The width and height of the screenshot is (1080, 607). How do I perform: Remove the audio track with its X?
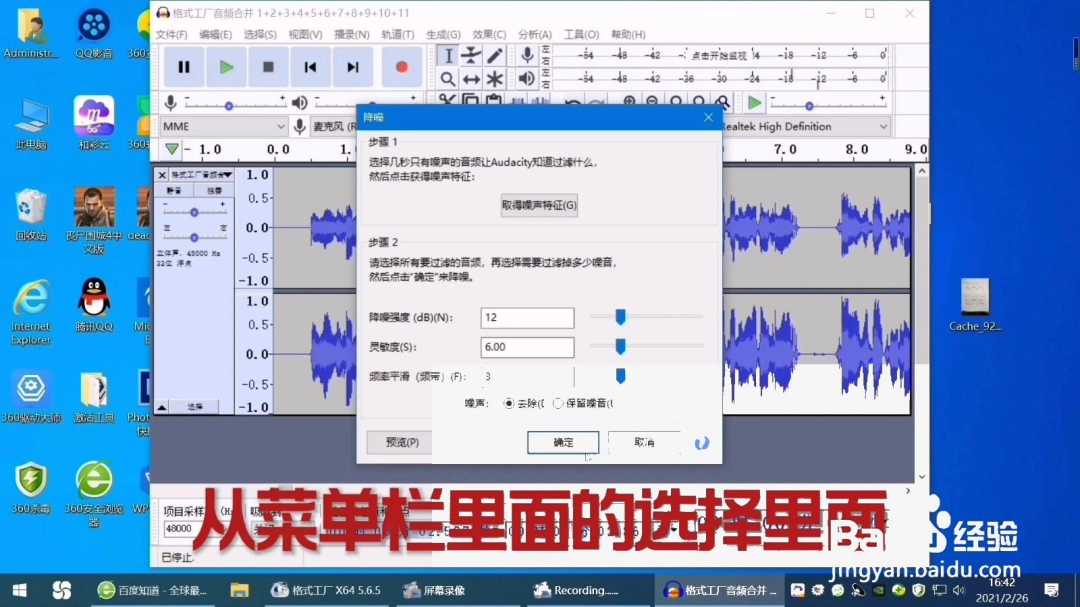click(162, 175)
